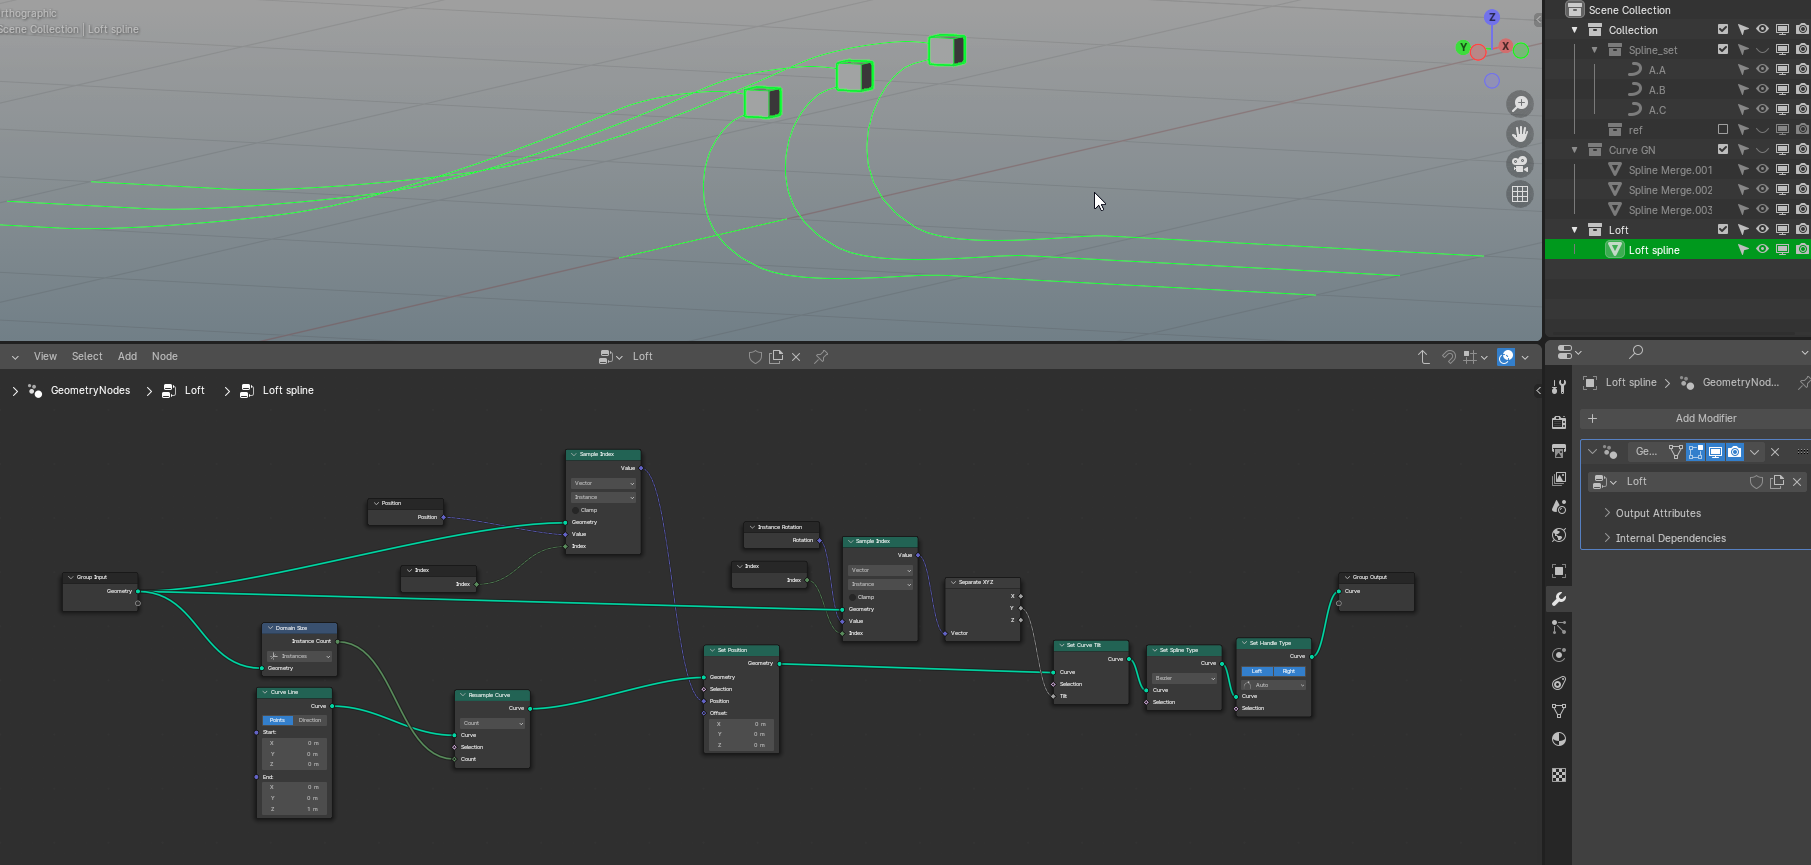This screenshot has width=1811, height=865.
Task: Open the node editor Add menu
Action: click(x=127, y=357)
